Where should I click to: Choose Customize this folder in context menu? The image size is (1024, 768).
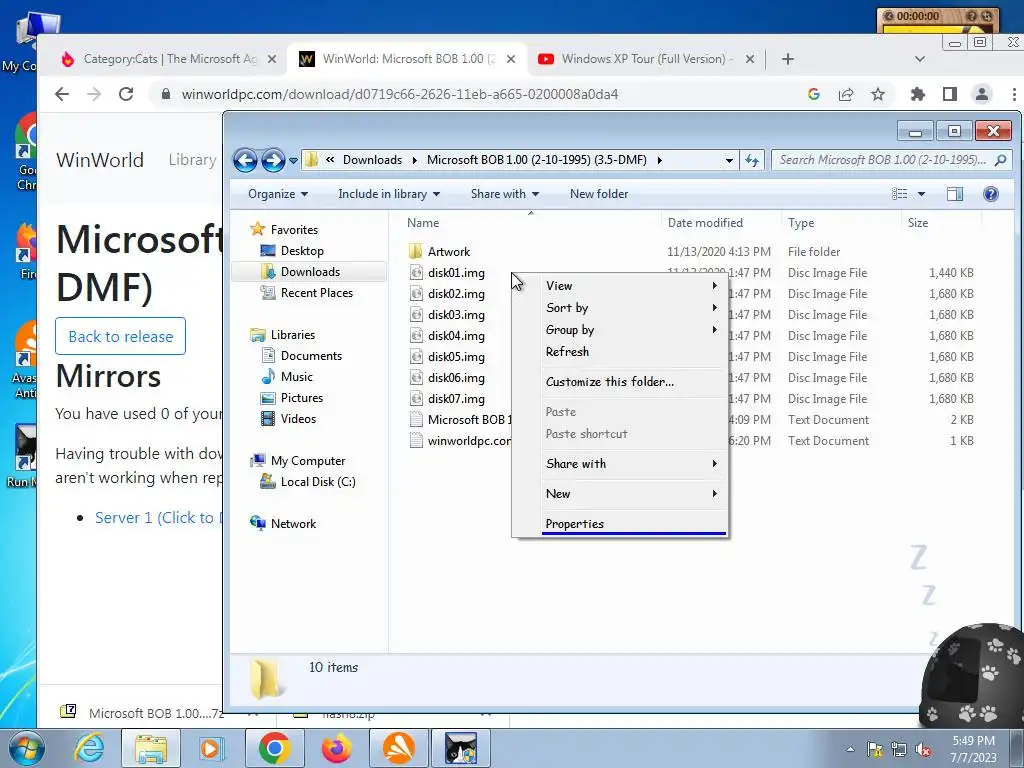(632, 382)
